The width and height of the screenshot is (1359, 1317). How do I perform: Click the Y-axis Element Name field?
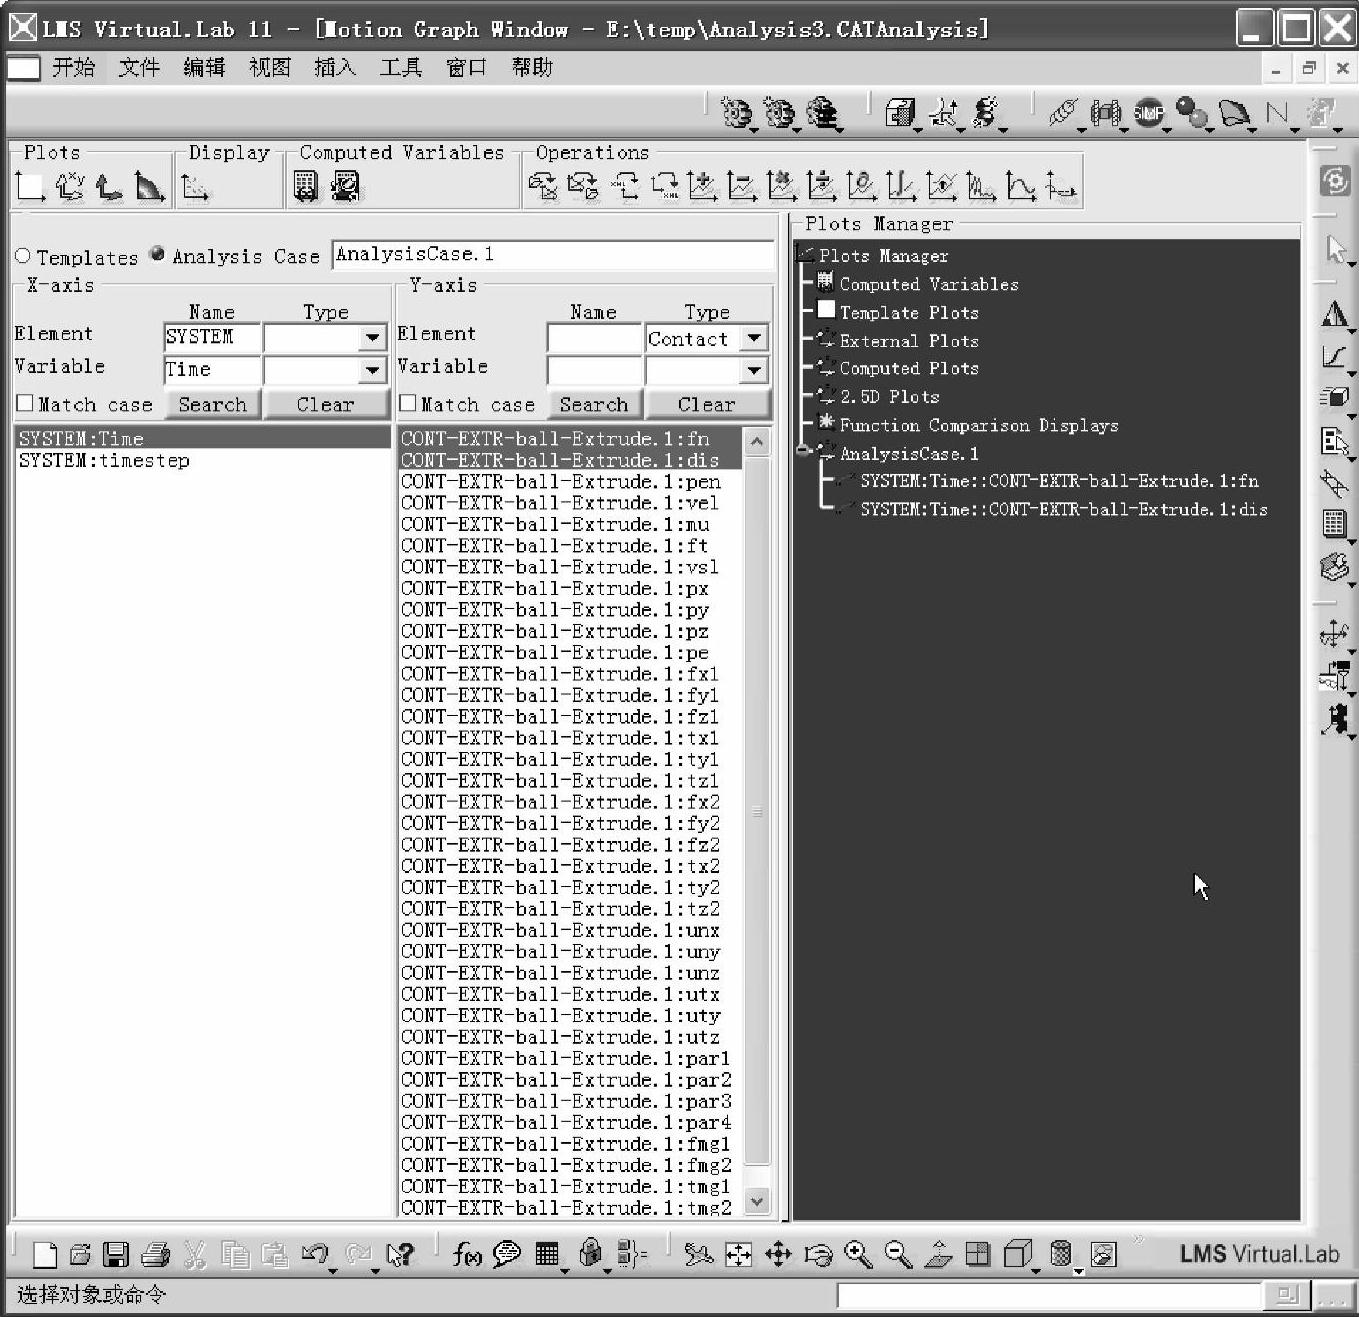[594, 338]
